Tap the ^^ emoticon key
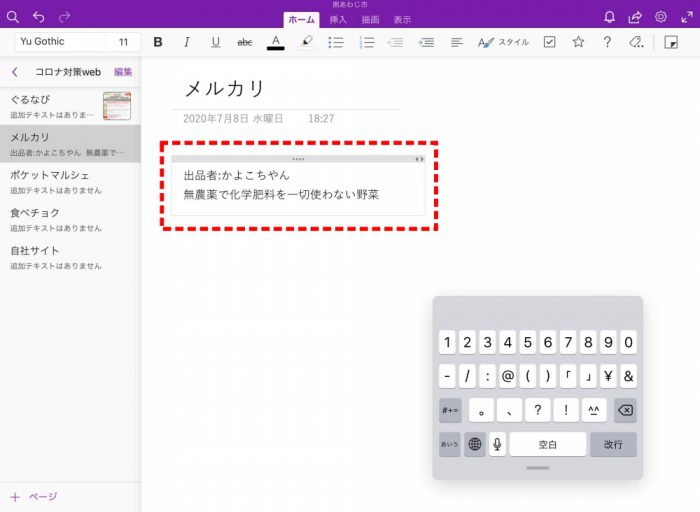The image size is (700, 512). pyautogui.click(x=594, y=410)
